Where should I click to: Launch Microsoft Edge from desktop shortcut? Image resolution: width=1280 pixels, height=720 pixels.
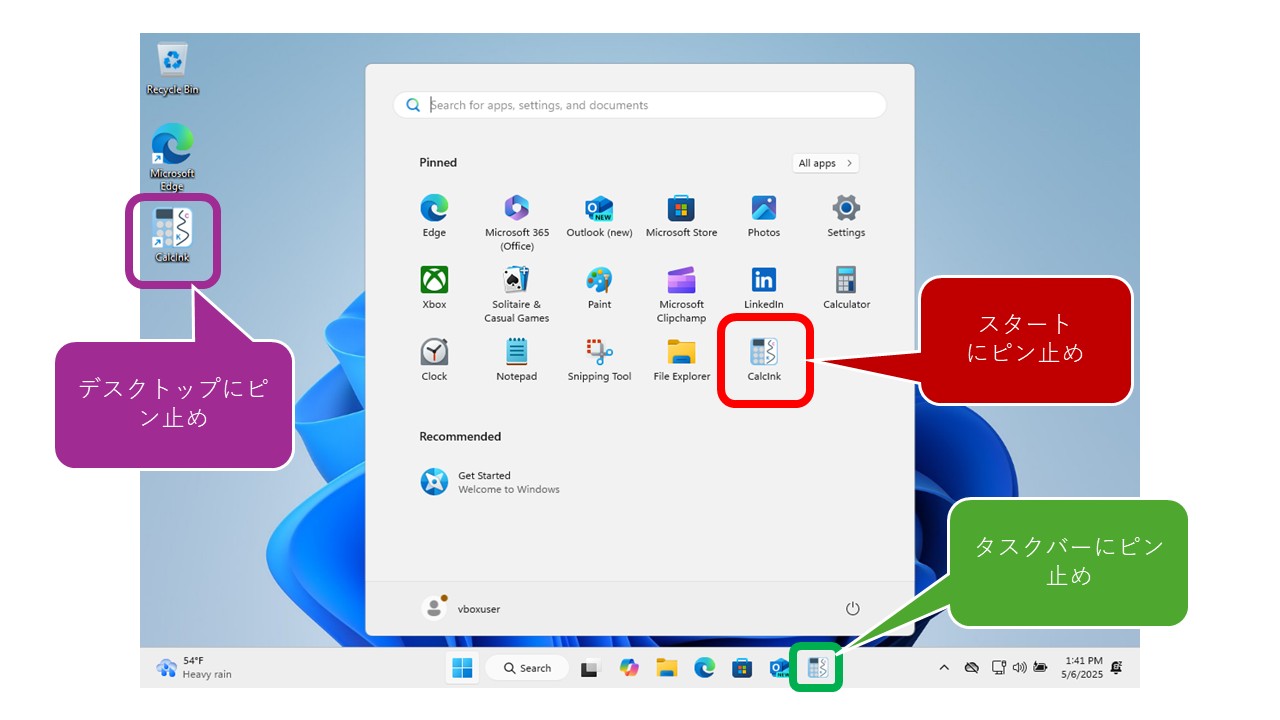tap(172, 158)
